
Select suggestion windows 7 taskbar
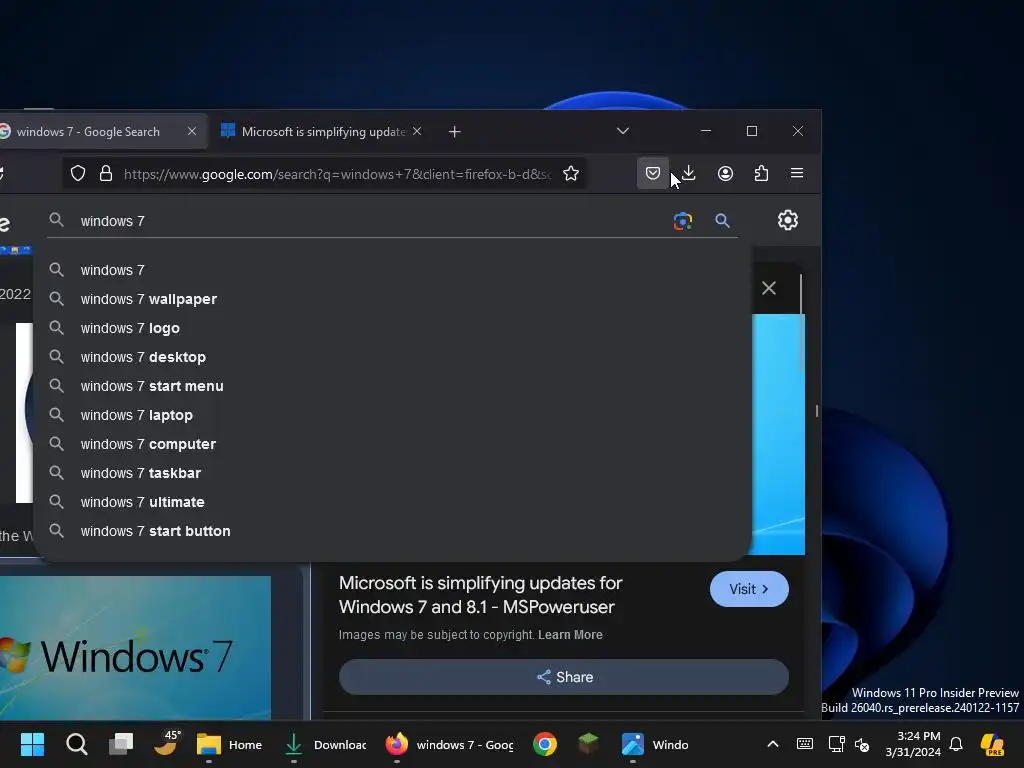click(x=392, y=473)
